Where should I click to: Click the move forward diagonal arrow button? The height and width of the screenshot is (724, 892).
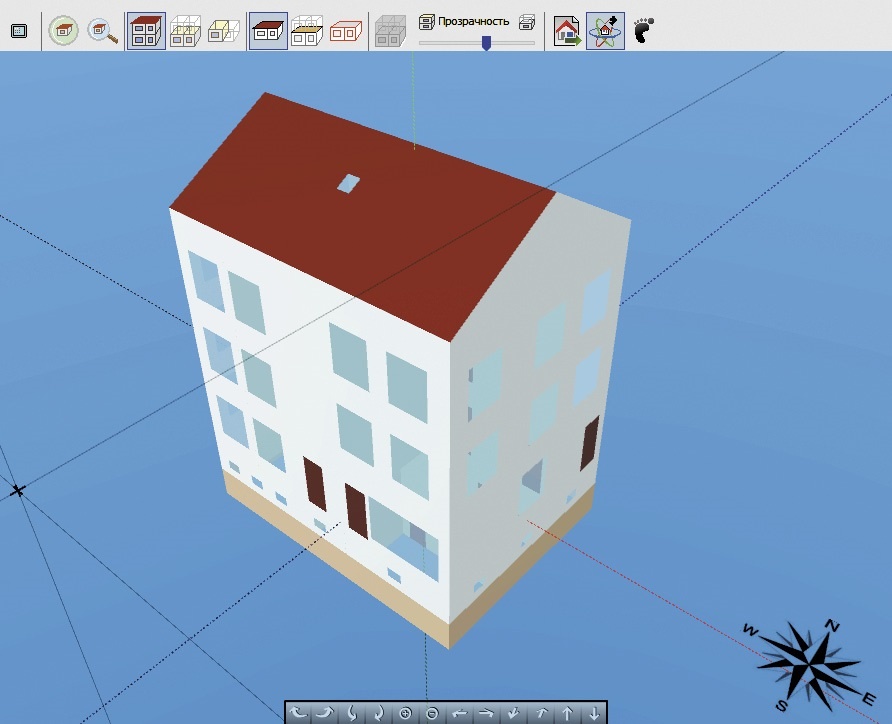pyautogui.click(x=540, y=713)
